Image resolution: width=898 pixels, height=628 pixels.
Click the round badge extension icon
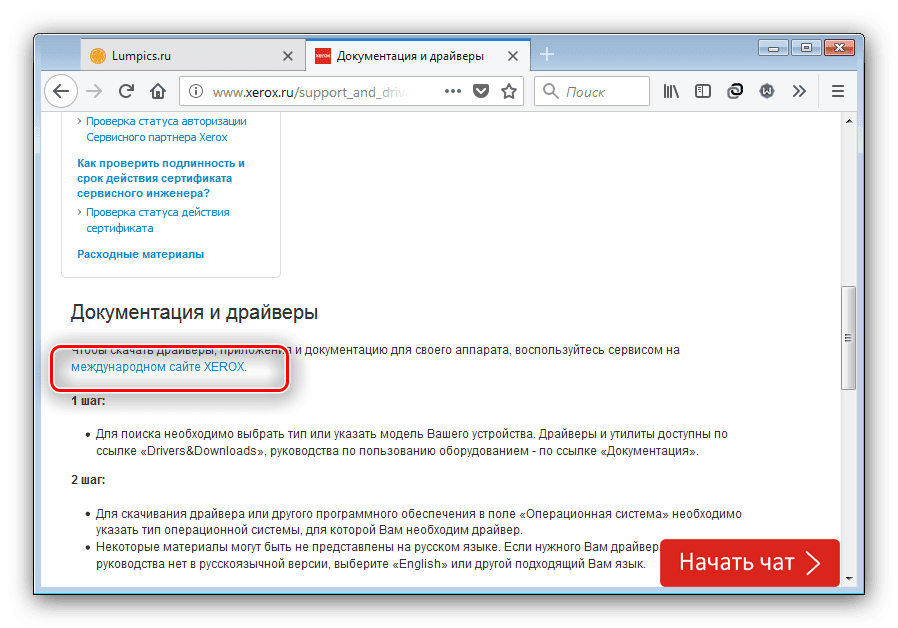pos(767,91)
